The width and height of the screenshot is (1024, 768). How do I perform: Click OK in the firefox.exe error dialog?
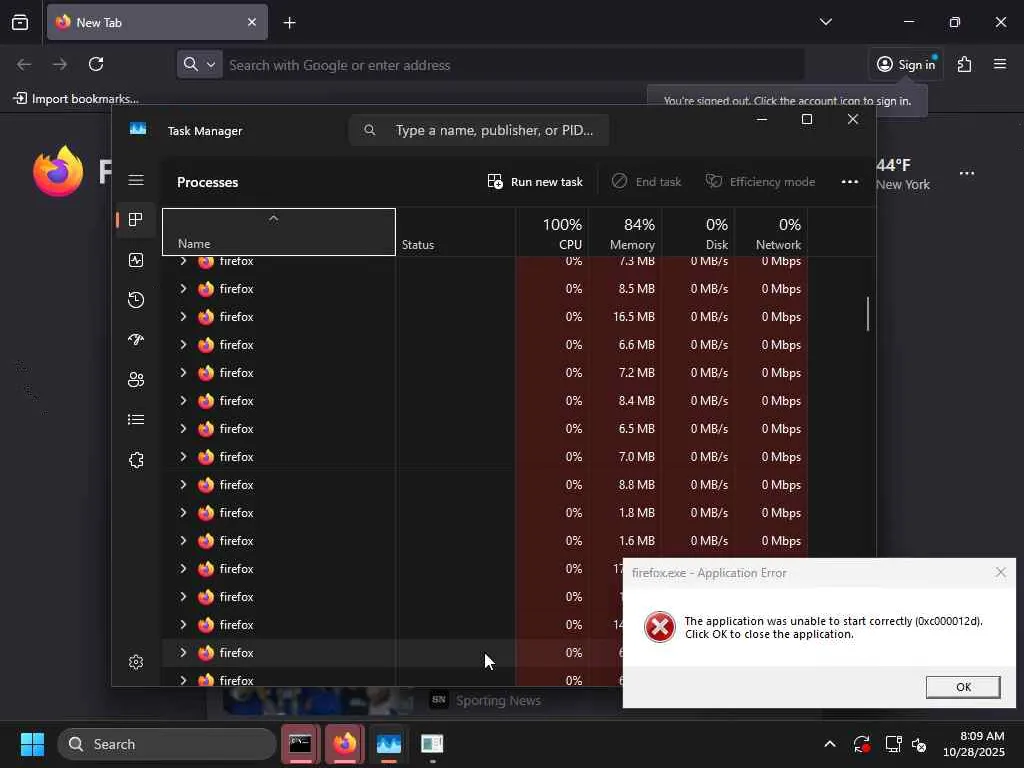tap(963, 687)
